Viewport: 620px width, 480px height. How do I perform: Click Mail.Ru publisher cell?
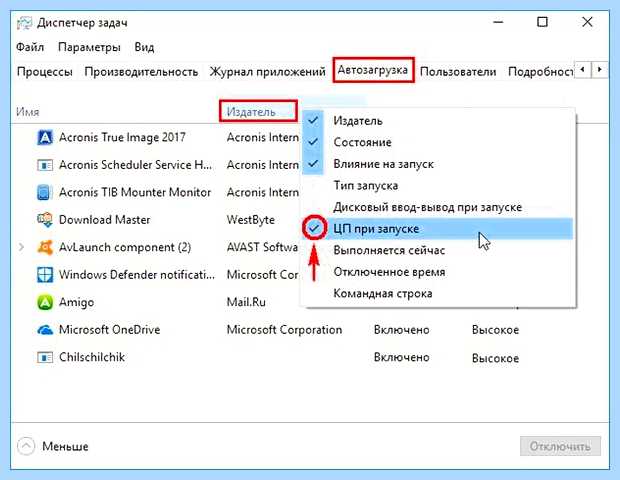[246, 302]
